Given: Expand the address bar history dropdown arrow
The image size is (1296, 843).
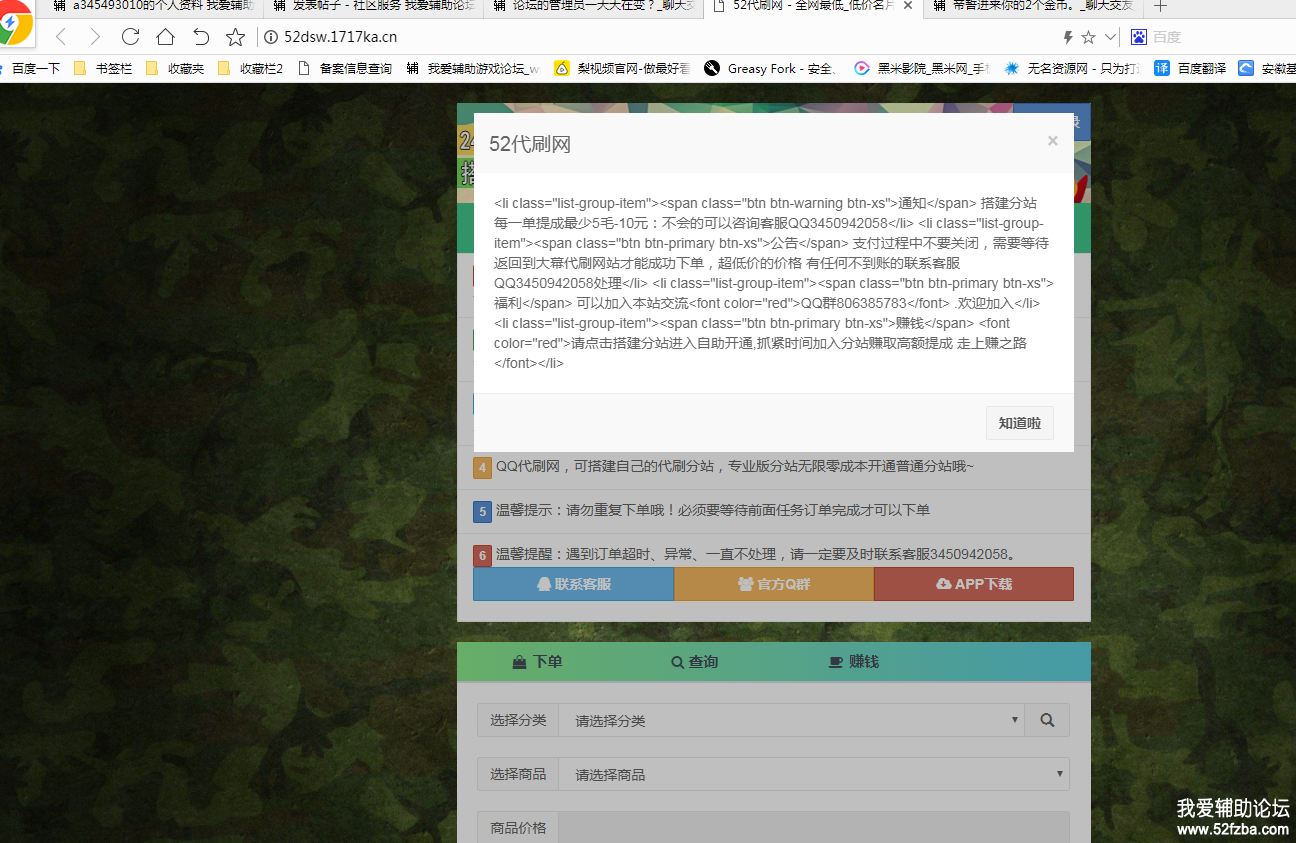Looking at the screenshot, I should click(1110, 38).
